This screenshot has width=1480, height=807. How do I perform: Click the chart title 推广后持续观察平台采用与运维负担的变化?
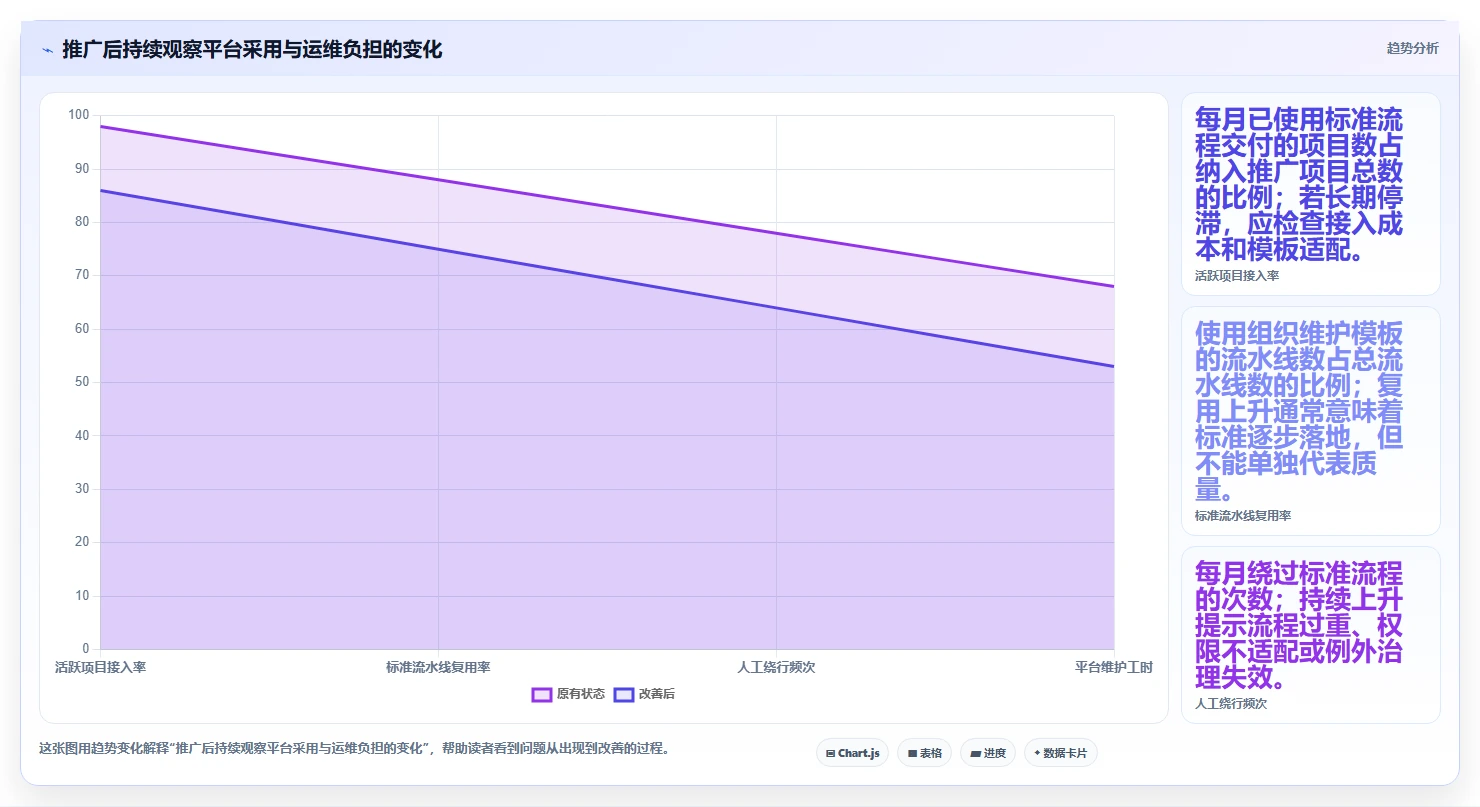(x=252, y=49)
